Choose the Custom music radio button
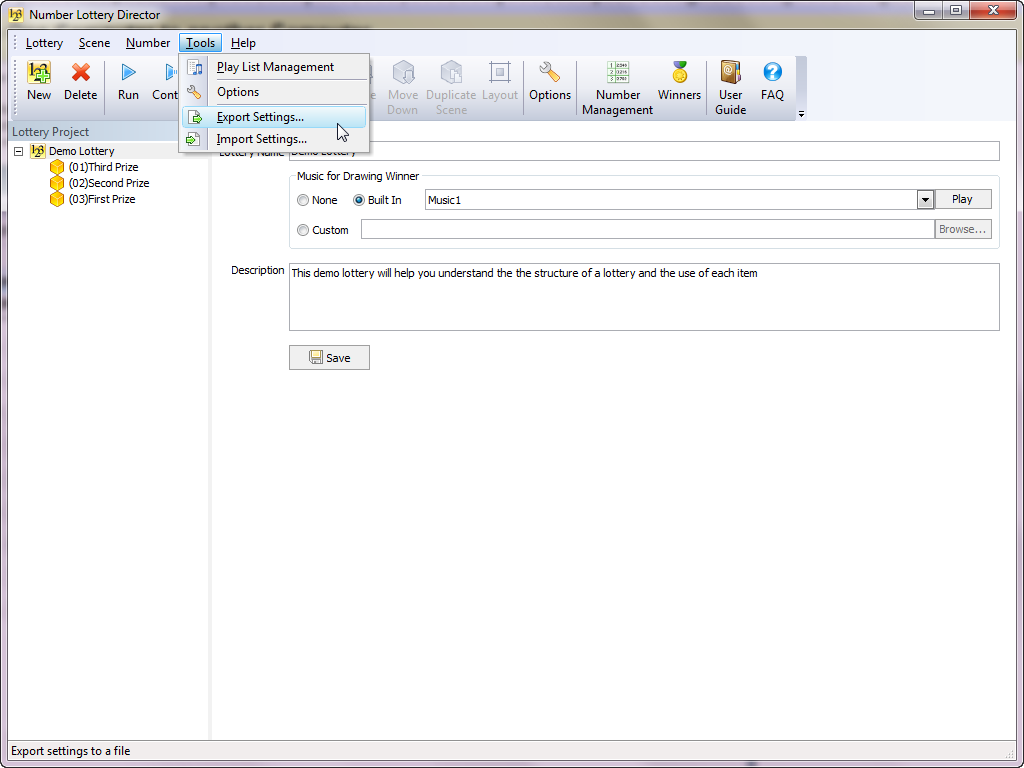Viewport: 1024px width, 768px height. pos(303,230)
